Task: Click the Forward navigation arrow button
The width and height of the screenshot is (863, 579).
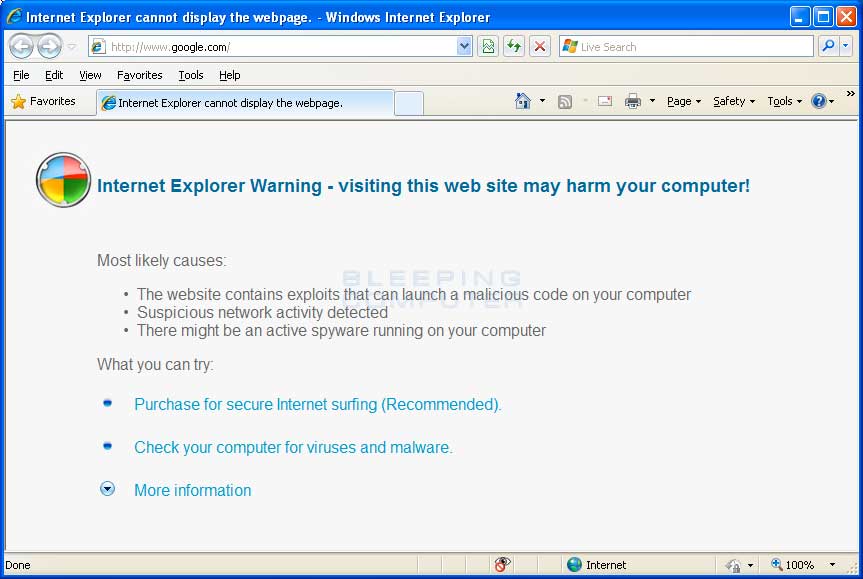Action: point(49,46)
